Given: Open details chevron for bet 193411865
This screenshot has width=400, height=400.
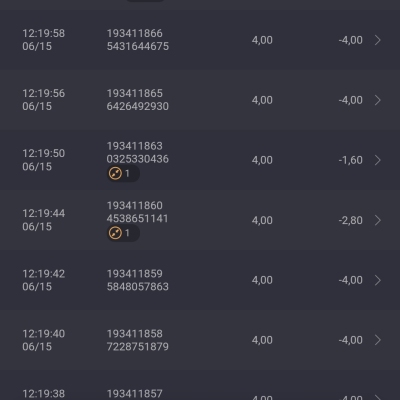Looking at the screenshot, I should pyautogui.click(x=378, y=100).
